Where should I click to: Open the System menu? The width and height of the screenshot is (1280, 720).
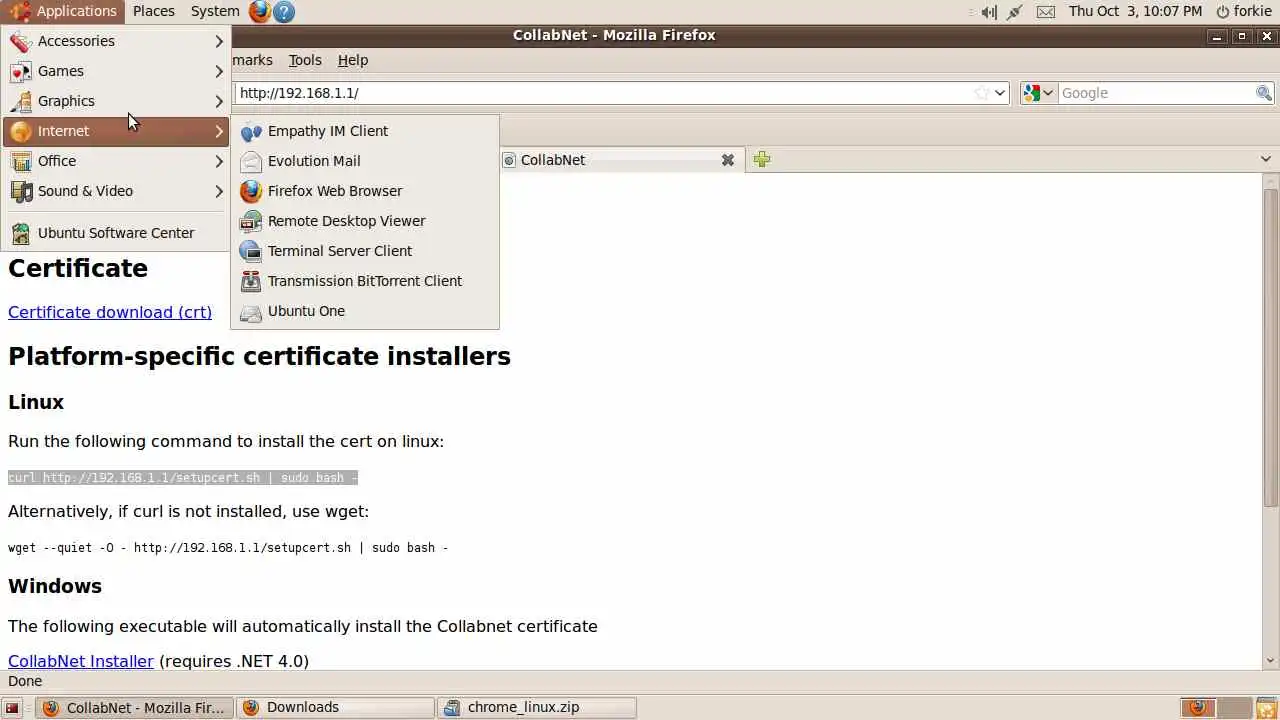click(x=215, y=11)
